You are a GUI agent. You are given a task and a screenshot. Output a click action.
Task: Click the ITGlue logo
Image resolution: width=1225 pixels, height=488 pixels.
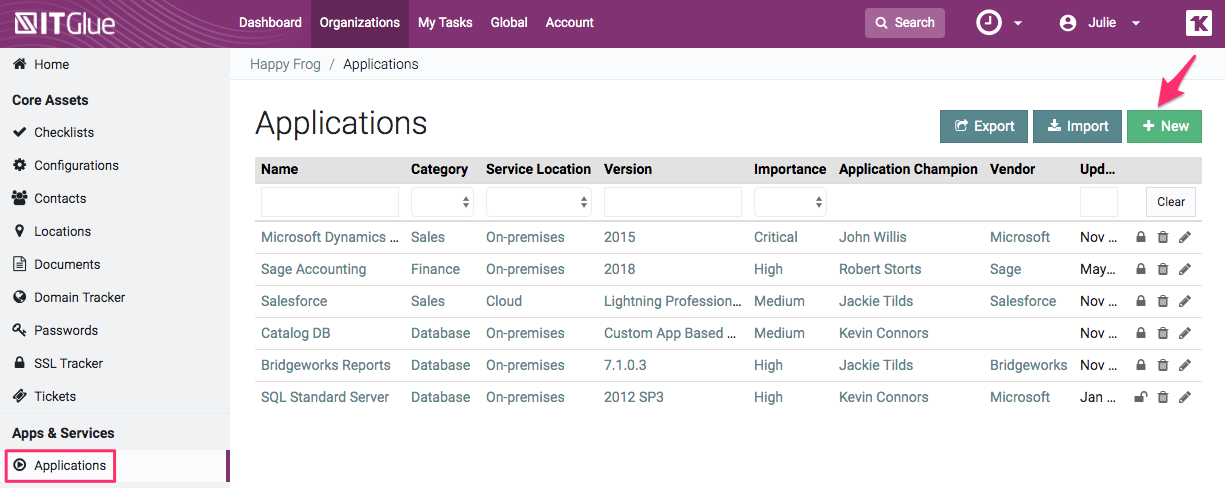[65, 23]
